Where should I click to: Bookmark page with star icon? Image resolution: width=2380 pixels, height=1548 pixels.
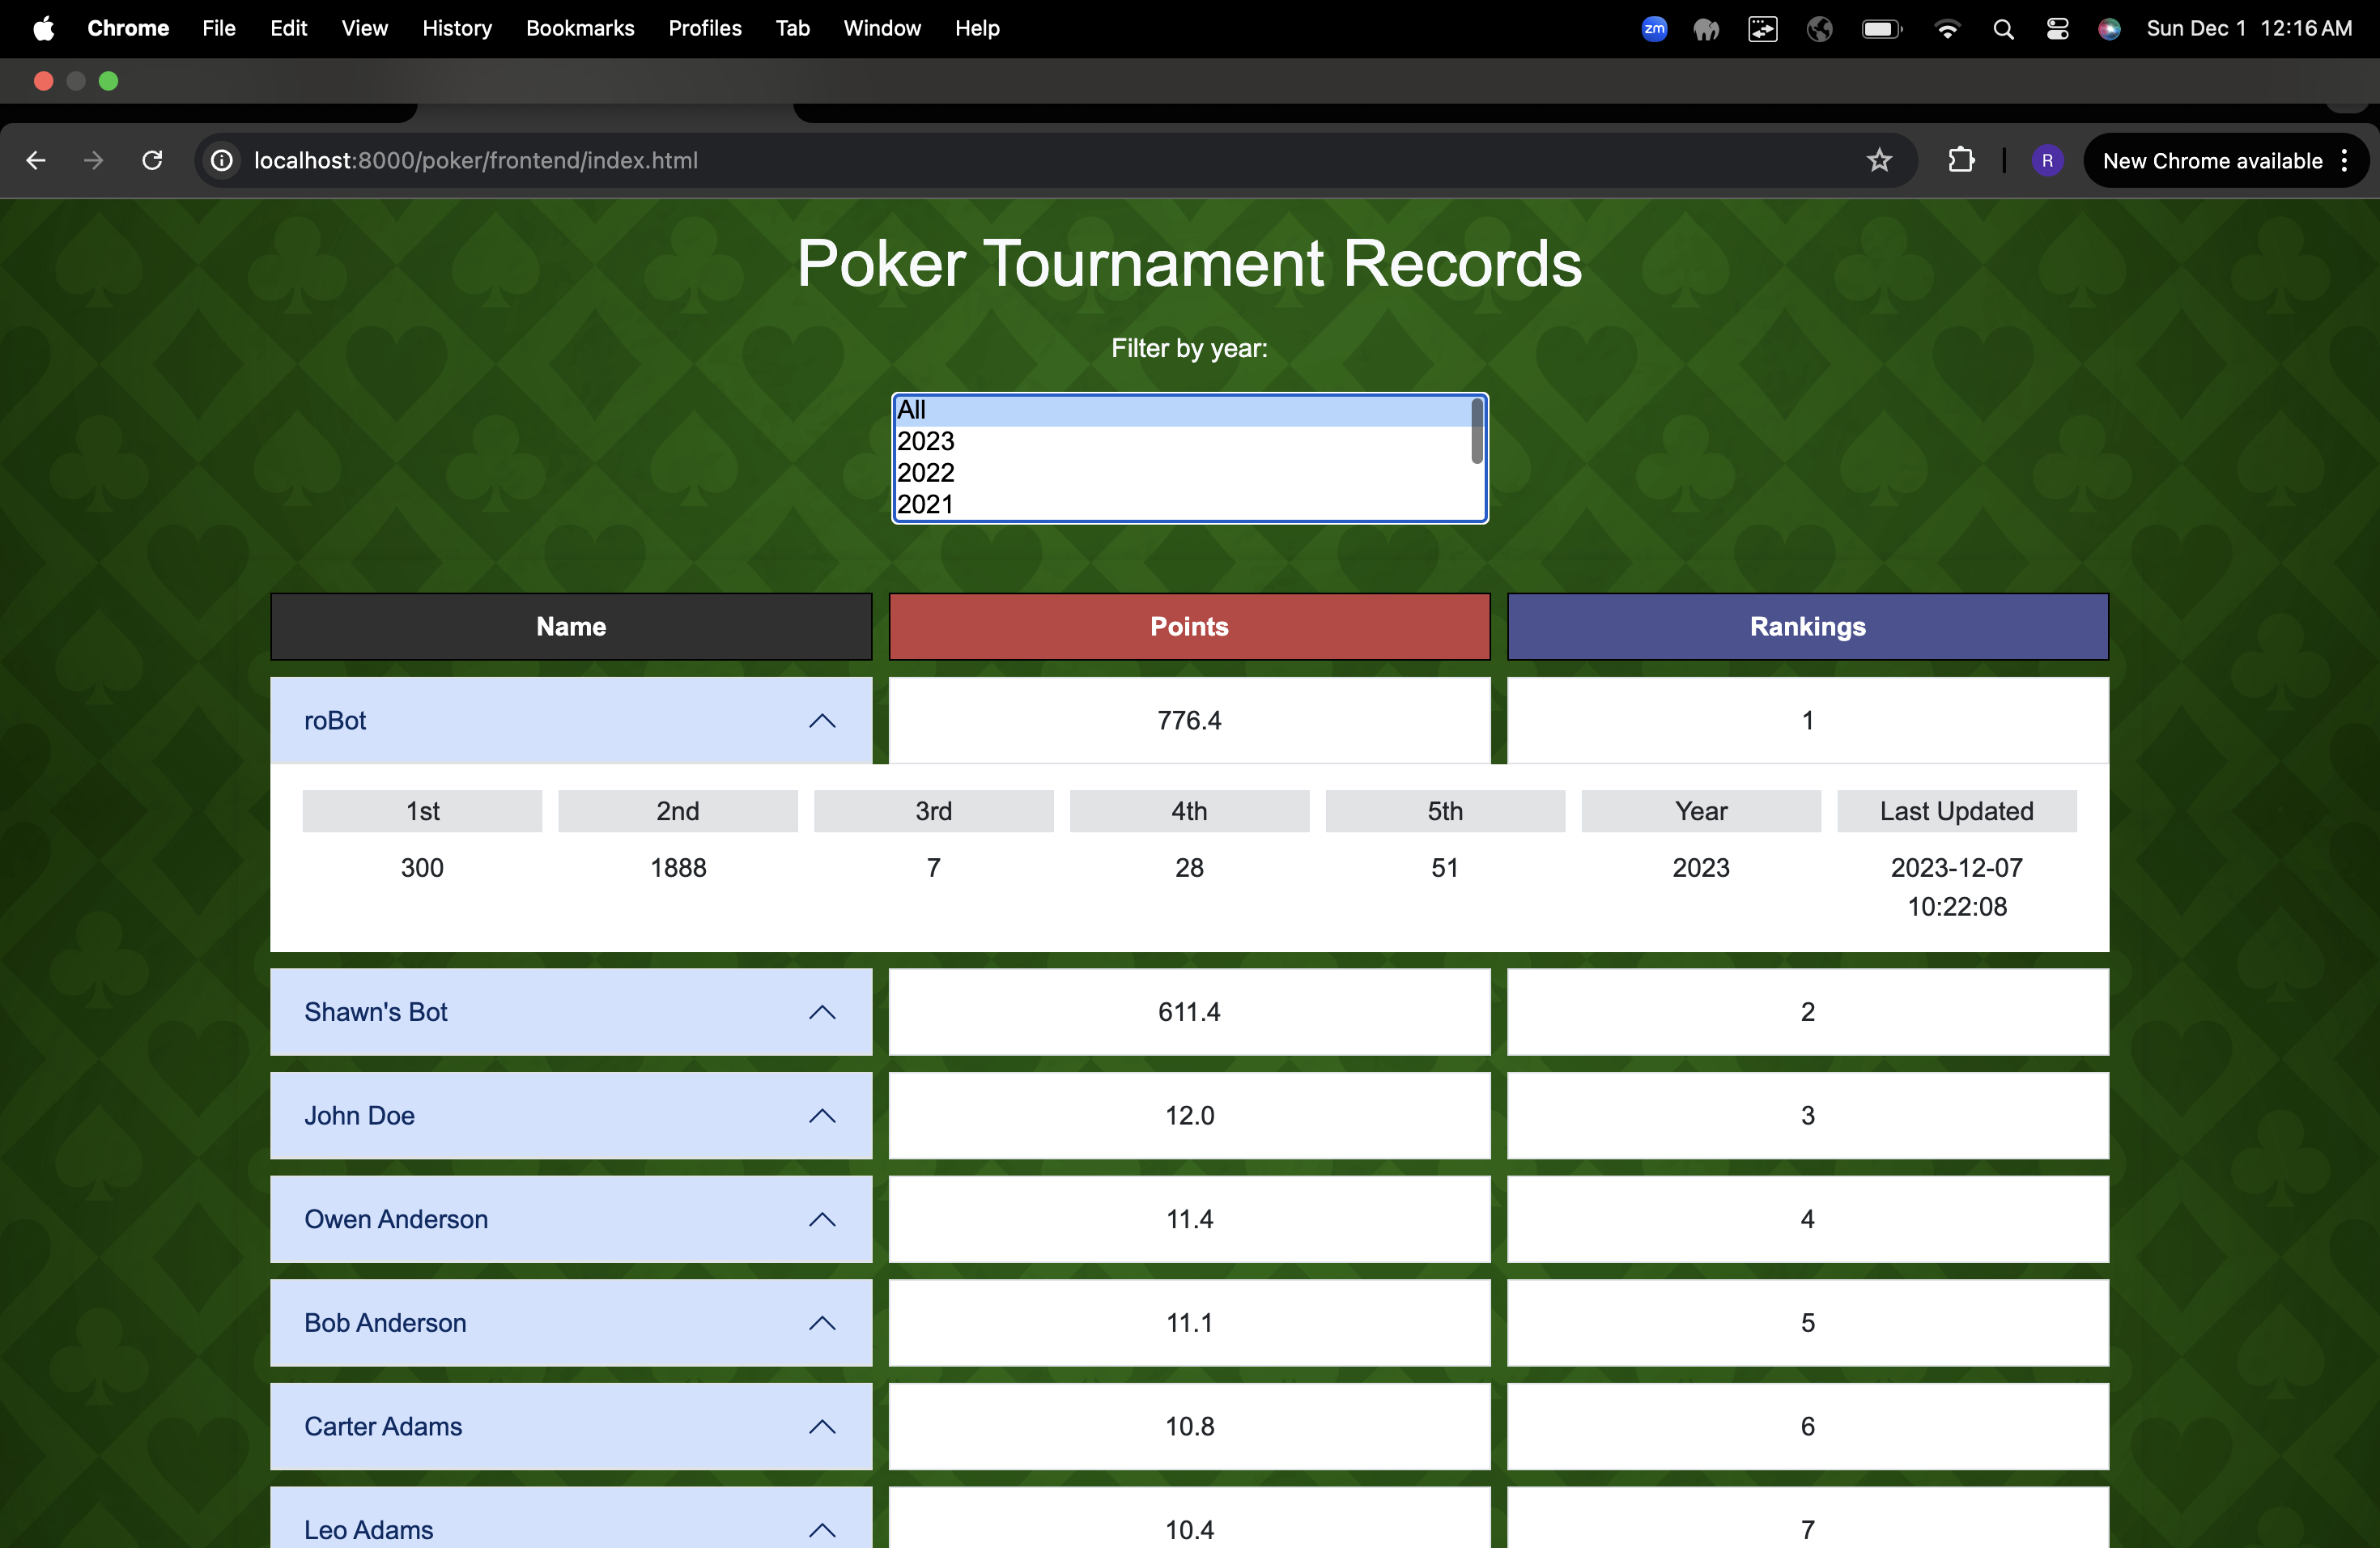pyautogui.click(x=1879, y=160)
